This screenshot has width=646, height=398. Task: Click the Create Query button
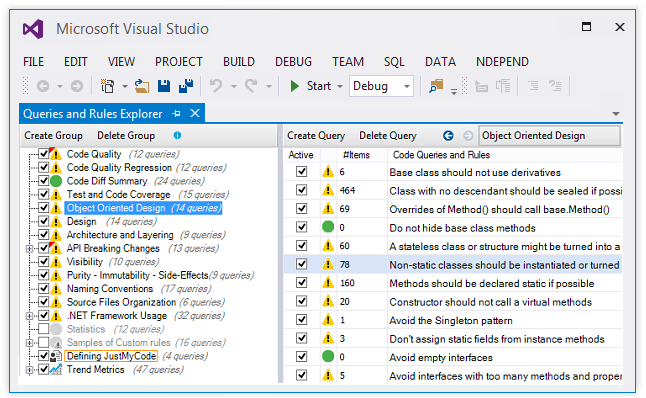316,136
